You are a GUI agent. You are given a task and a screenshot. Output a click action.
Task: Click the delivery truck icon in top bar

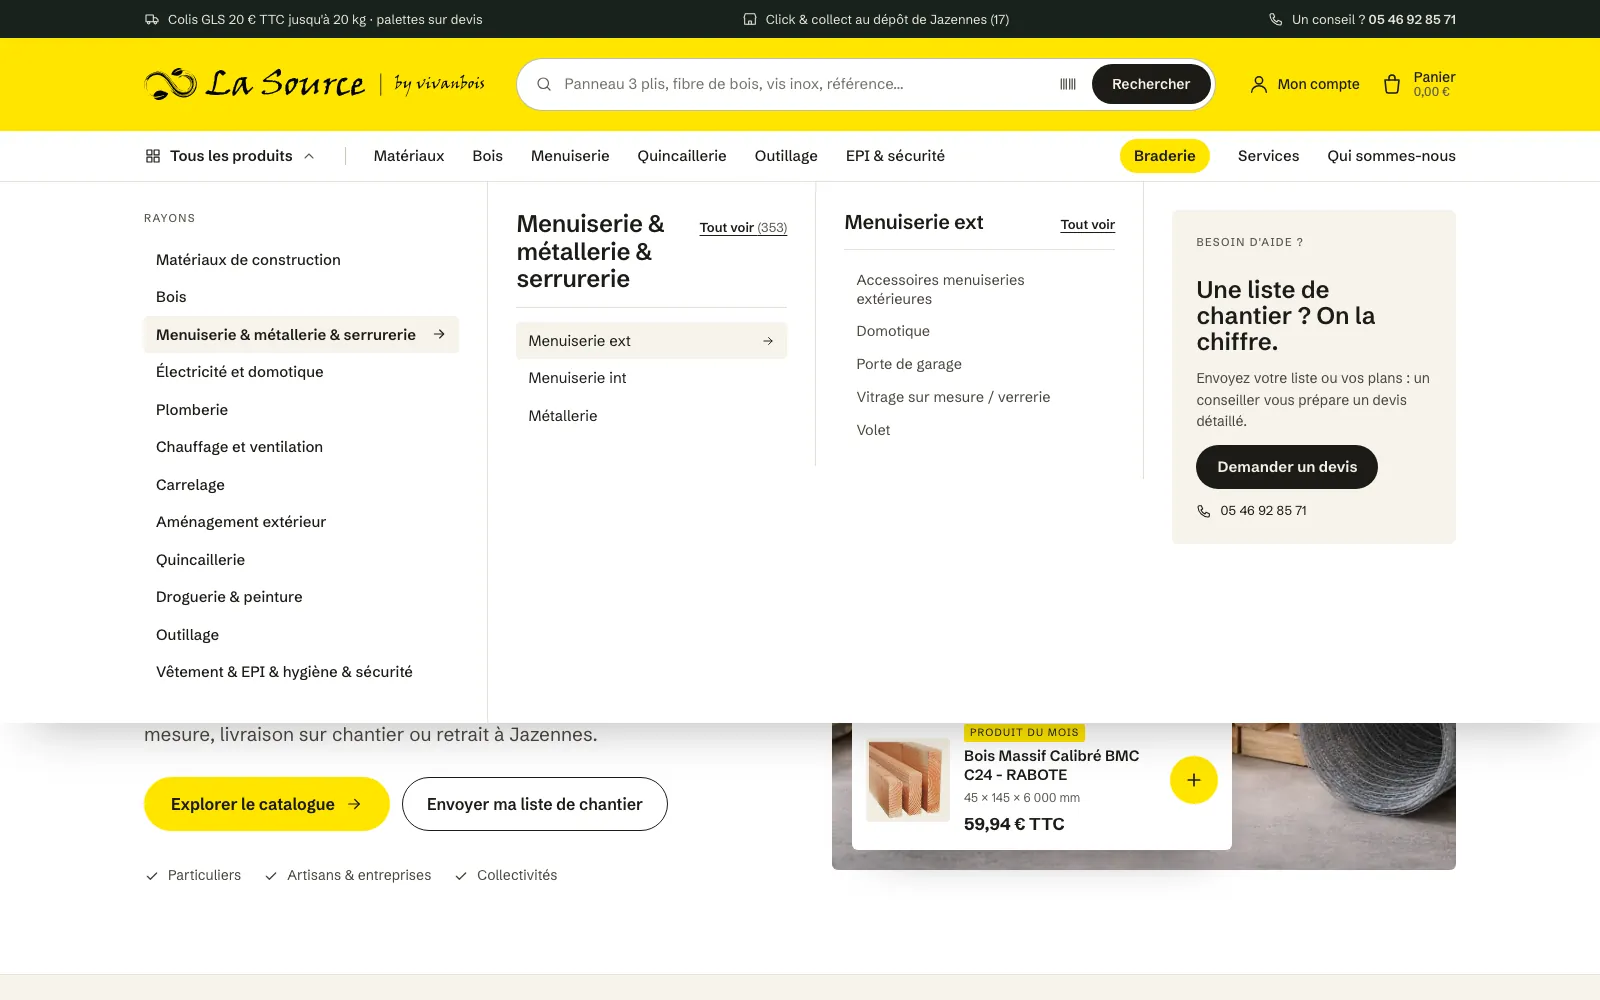(x=152, y=19)
